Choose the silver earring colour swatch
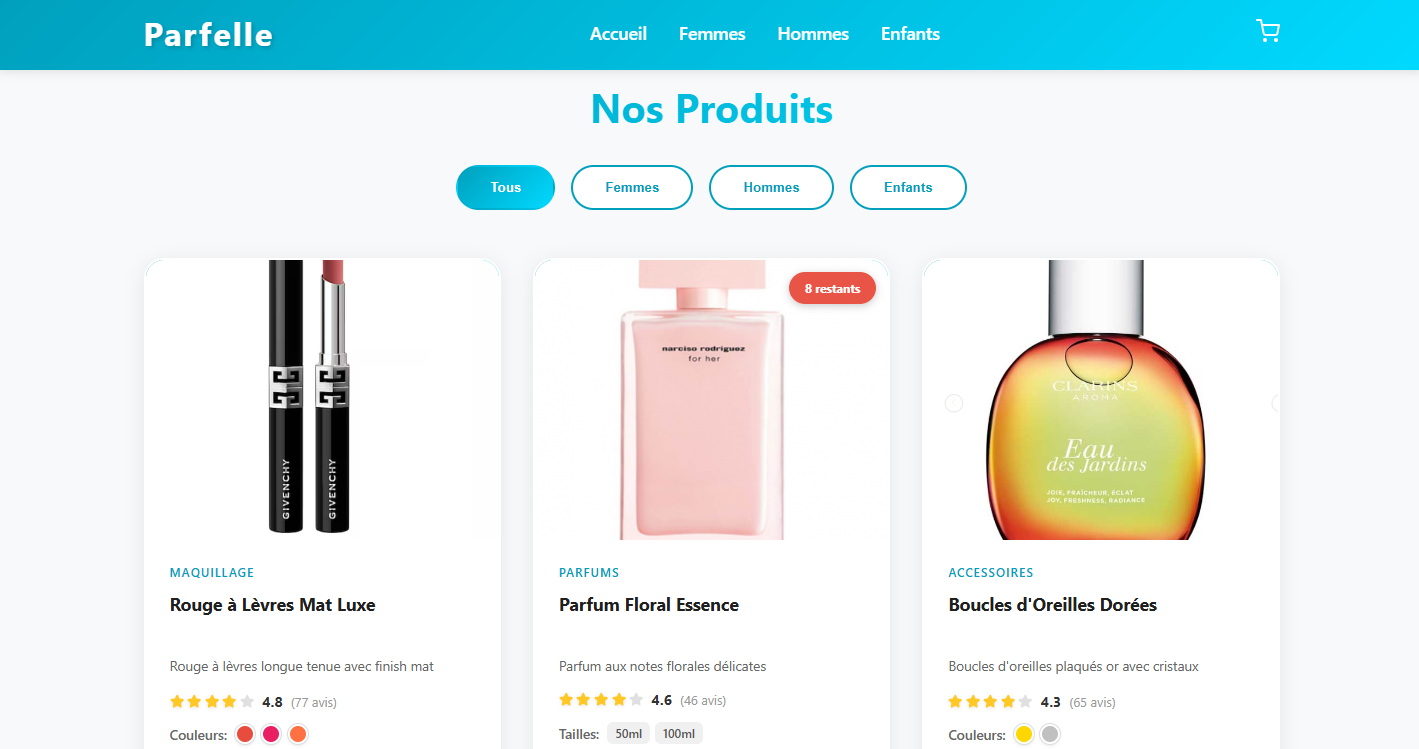 coord(1049,734)
